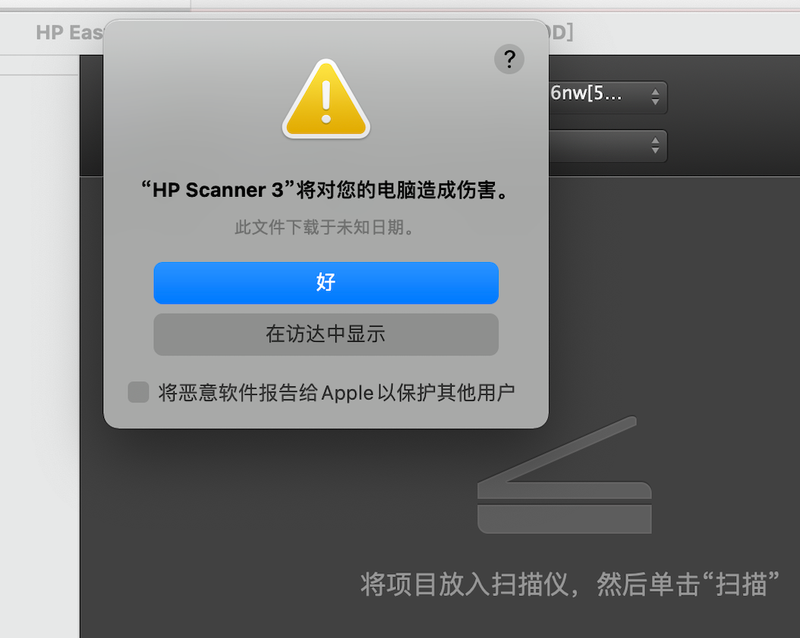800x638 pixels.
Task: Click the 将恶意软件报告给 Apple 以保护其他用户 label
Action: point(336,392)
